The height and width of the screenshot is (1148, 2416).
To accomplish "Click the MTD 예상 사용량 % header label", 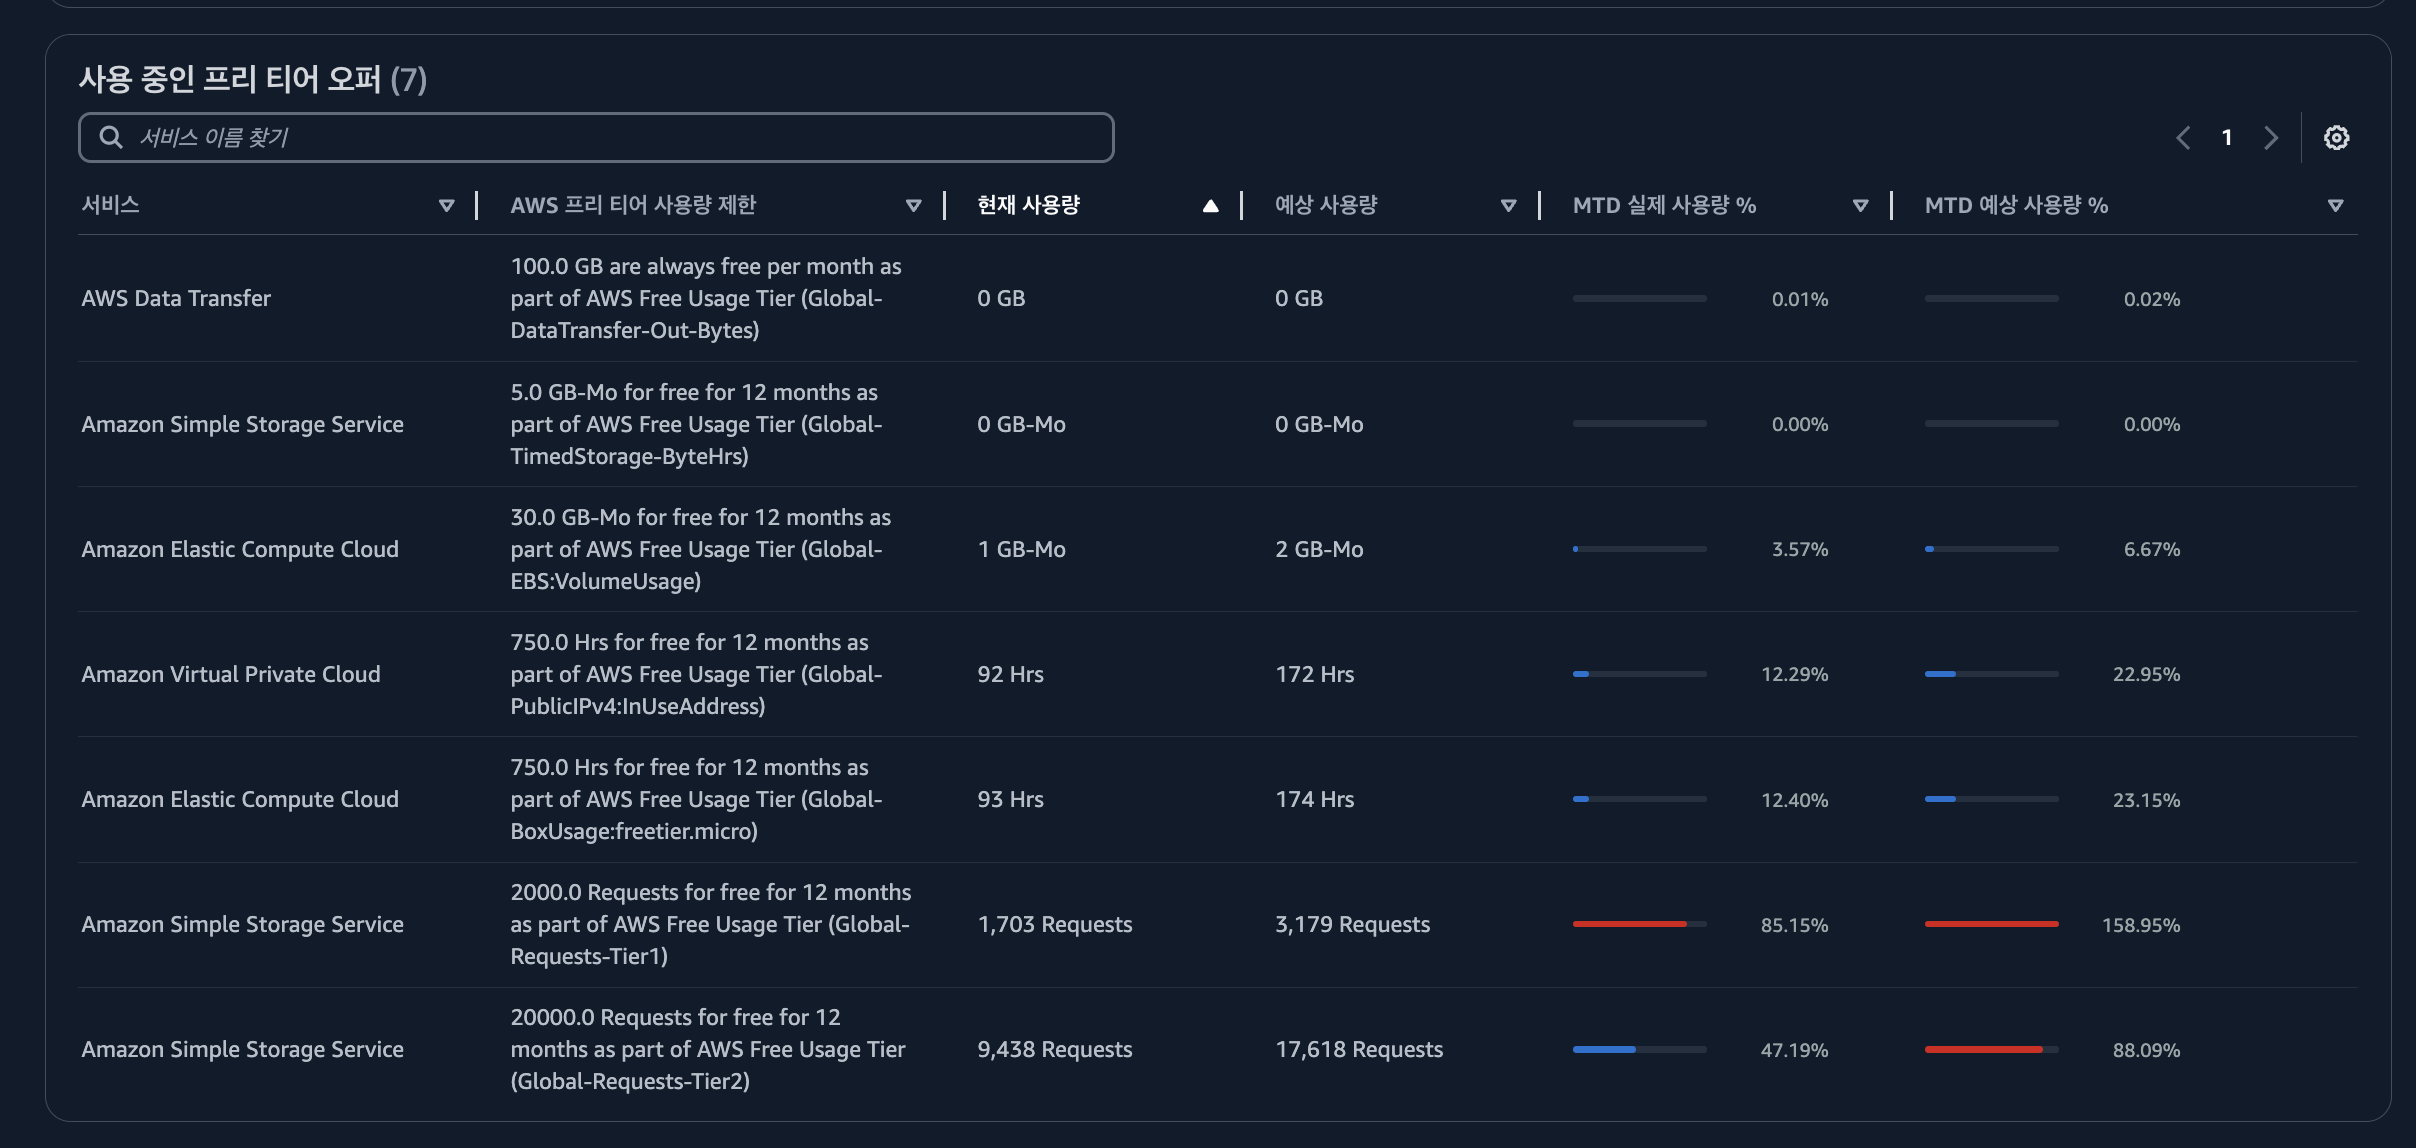I will (2016, 205).
